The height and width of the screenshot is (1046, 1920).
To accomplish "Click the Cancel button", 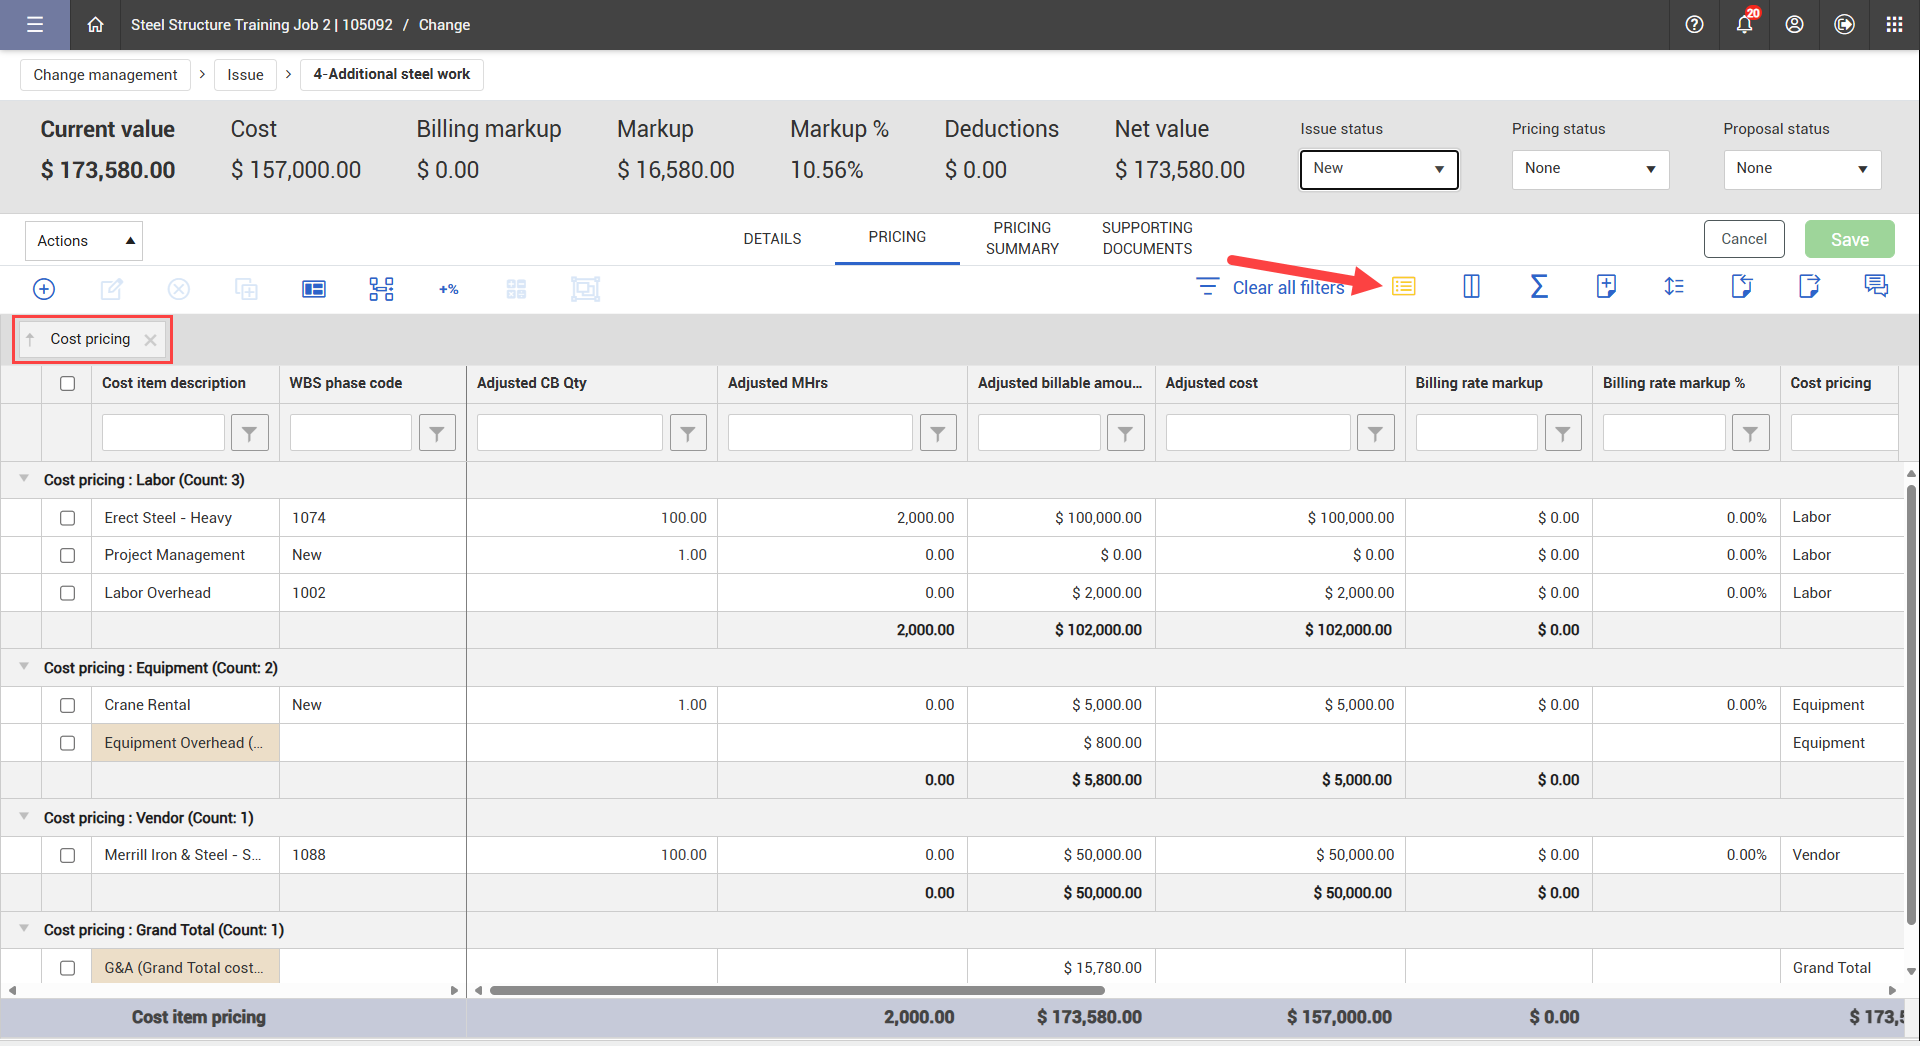I will point(1743,239).
